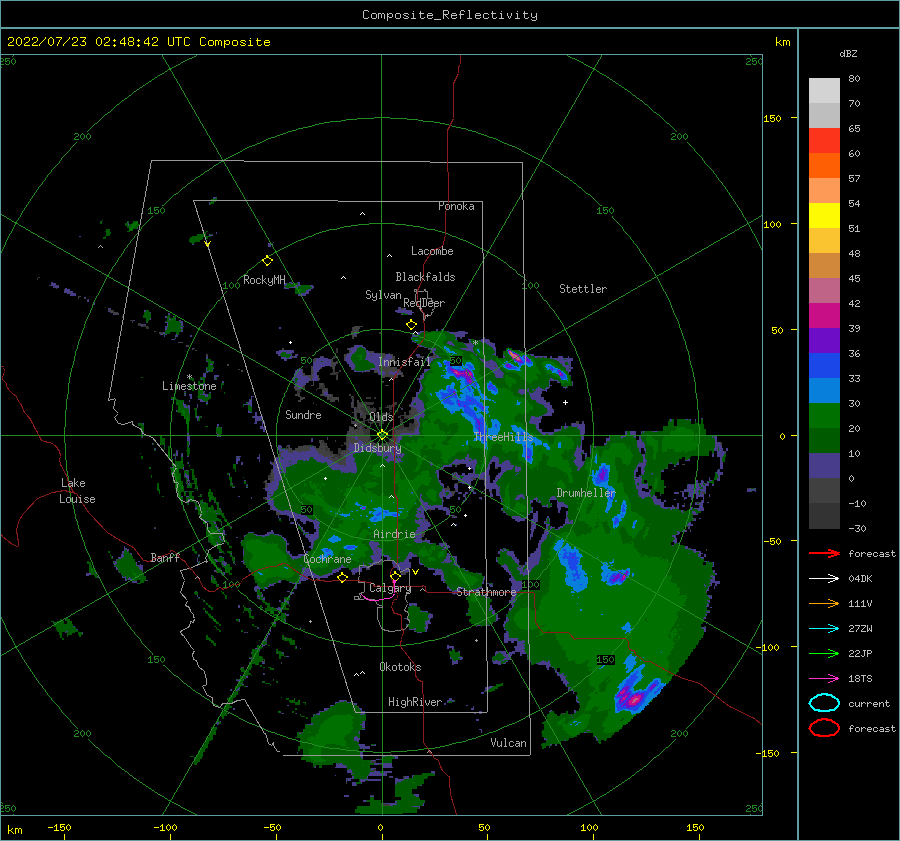Click the Sundre label

tap(303, 414)
